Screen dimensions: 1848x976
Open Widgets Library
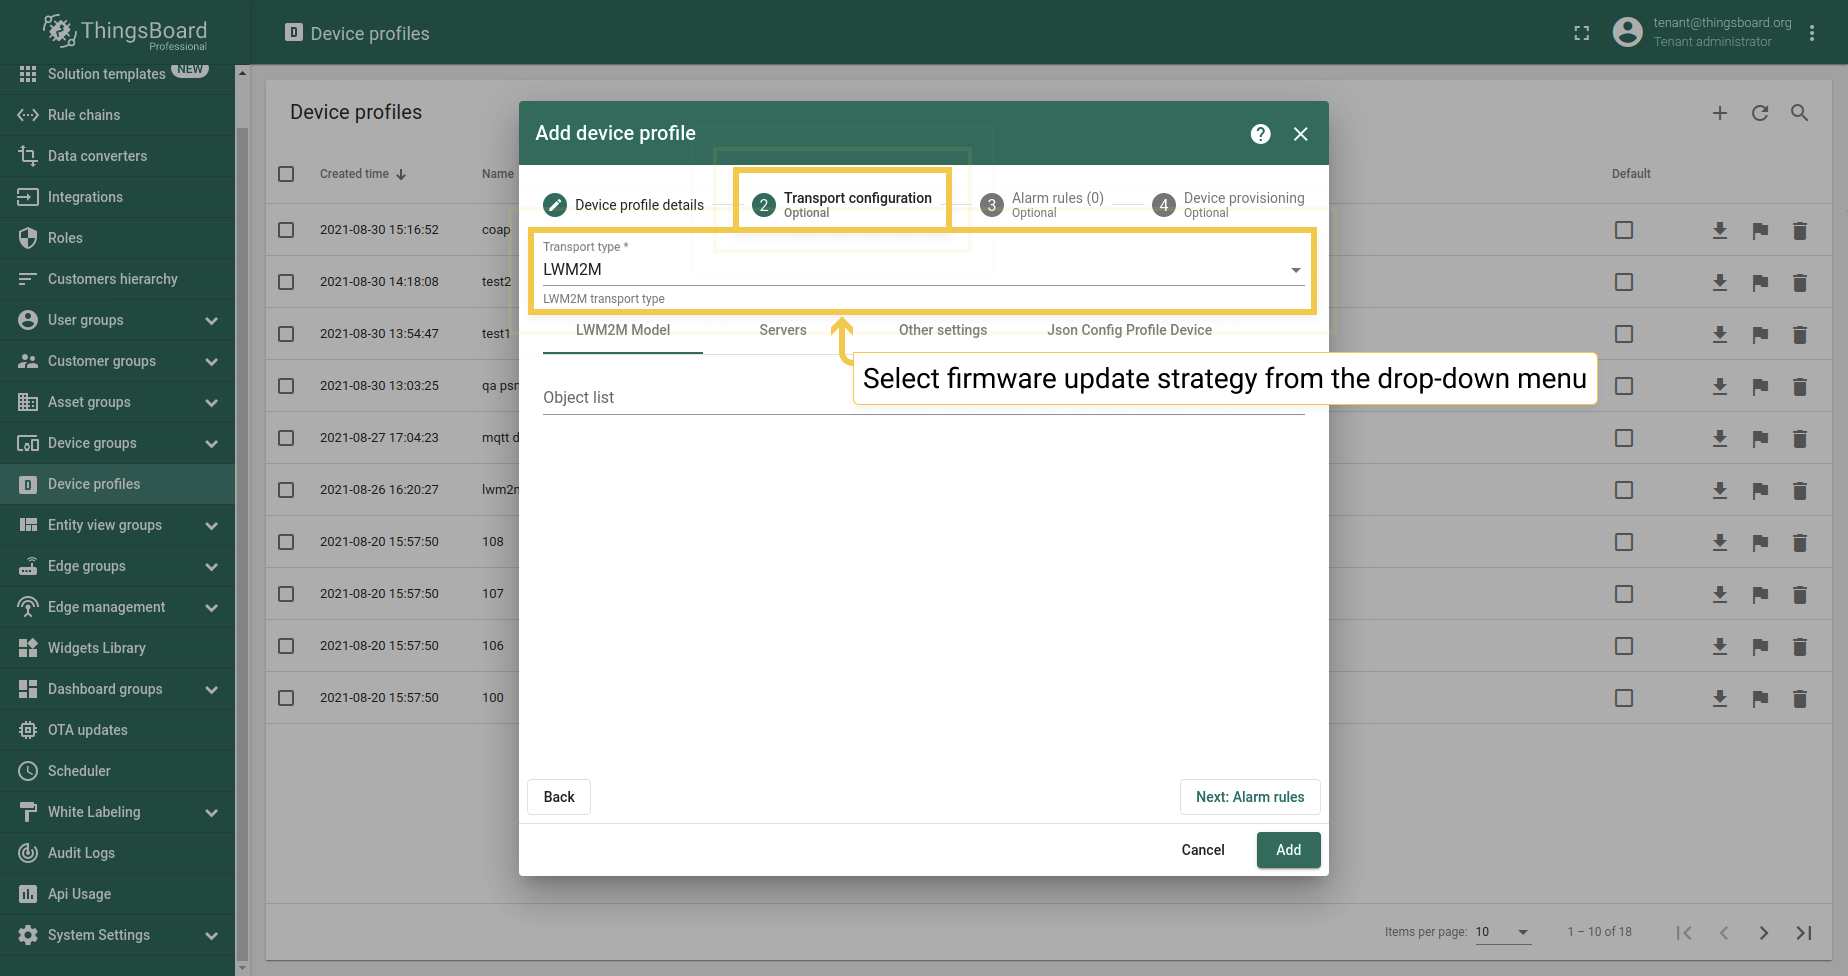117,648
